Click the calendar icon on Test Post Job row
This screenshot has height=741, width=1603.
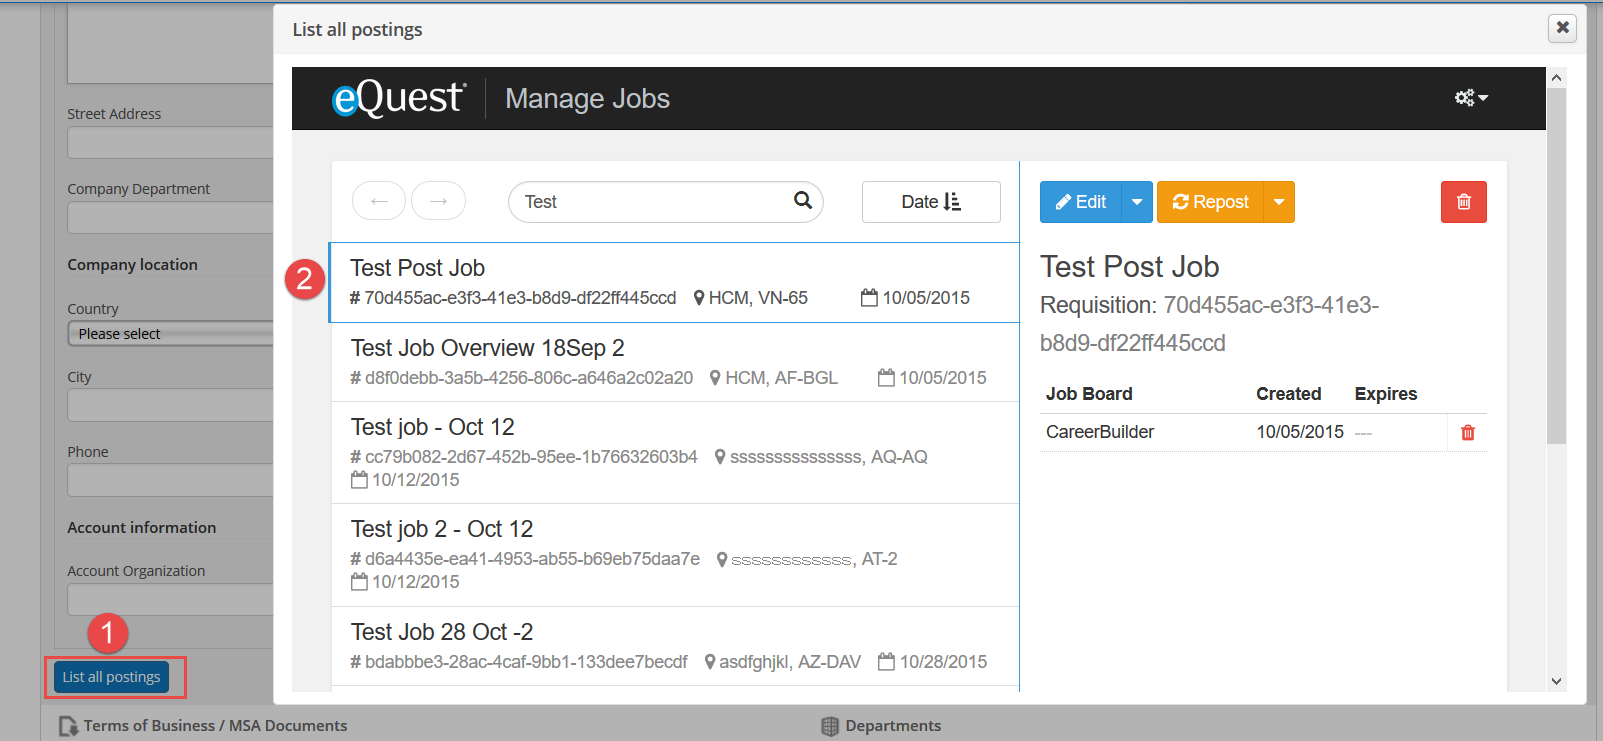[x=869, y=298]
